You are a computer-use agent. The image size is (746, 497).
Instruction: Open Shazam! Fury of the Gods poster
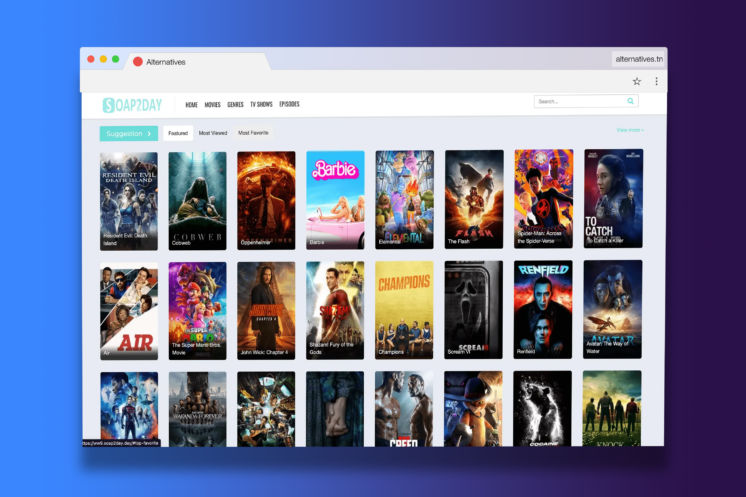click(x=335, y=310)
